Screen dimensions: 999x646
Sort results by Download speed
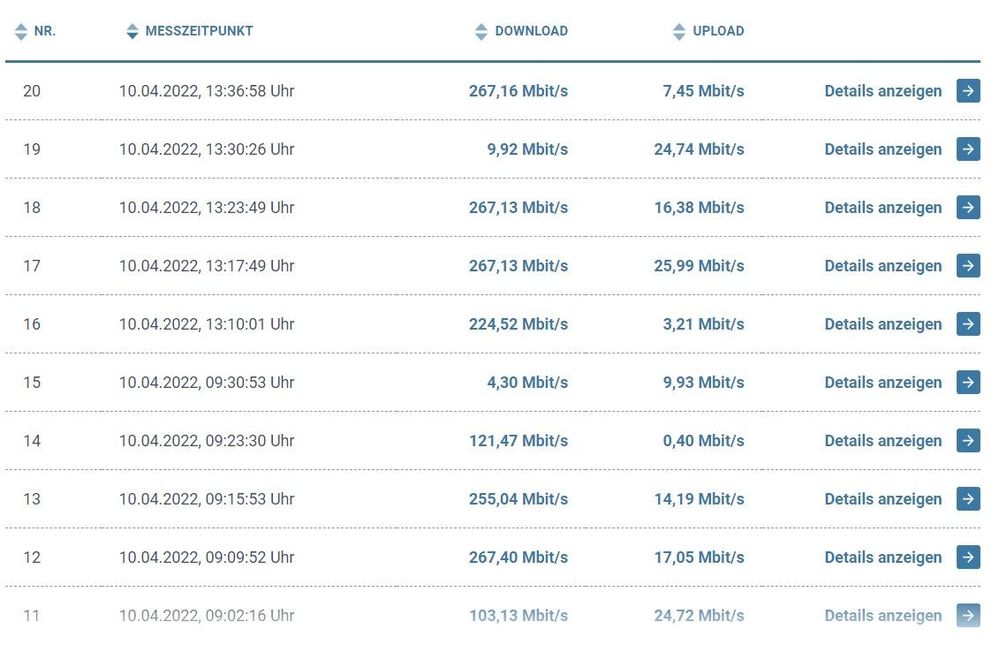pos(483,30)
